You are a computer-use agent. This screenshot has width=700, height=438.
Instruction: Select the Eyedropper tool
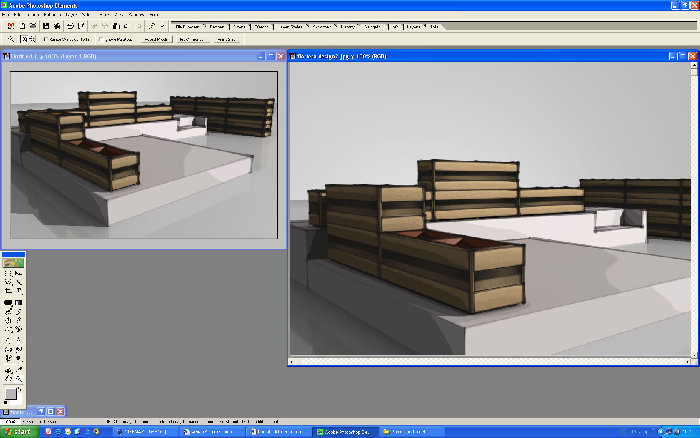coord(19,369)
